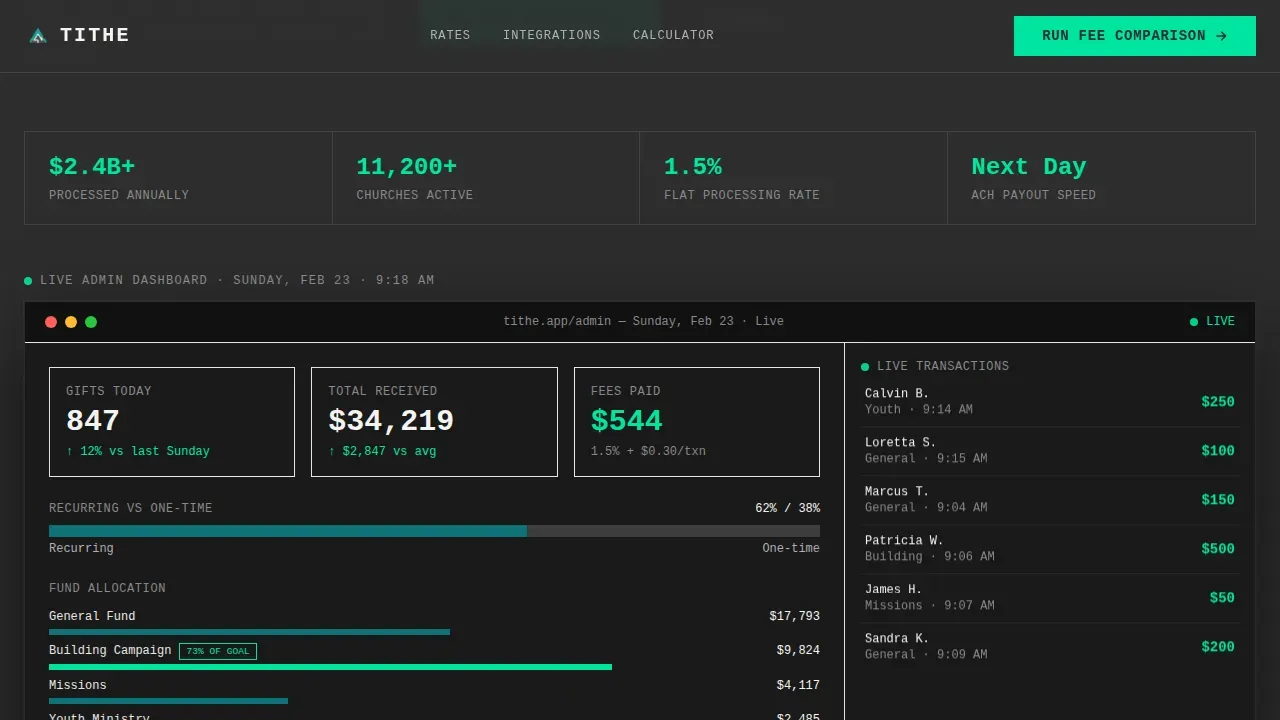
Task: Click the 73% OF GOAL badge
Action: [x=218, y=651]
